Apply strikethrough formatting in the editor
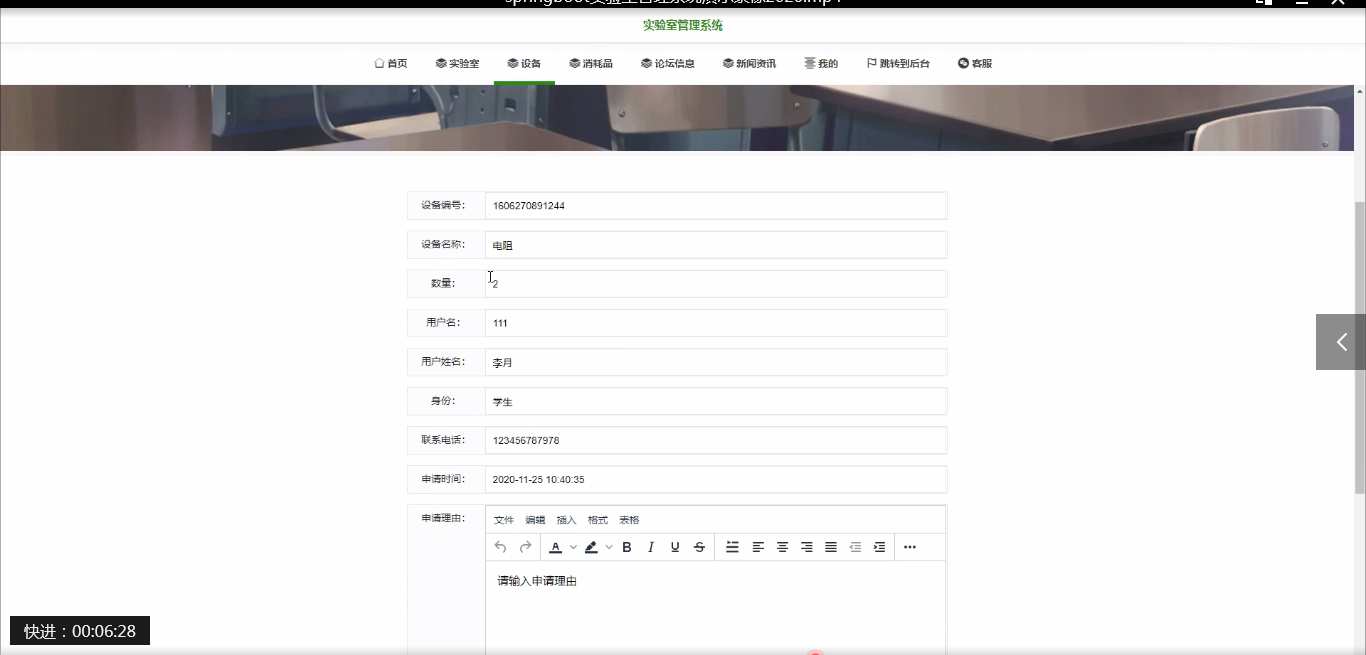The width and height of the screenshot is (1366, 655). [x=699, y=547]
